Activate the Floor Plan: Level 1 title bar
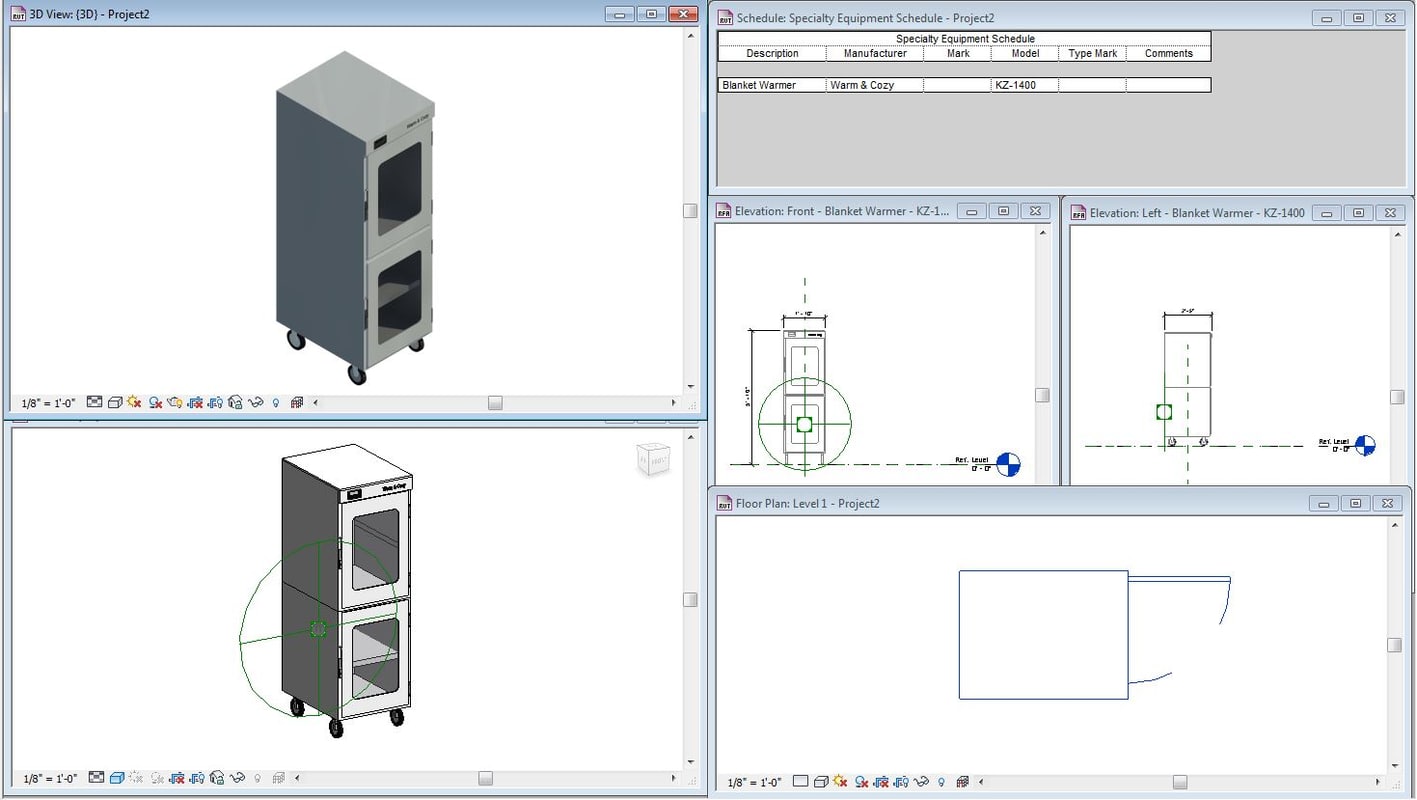 click(x=807, y=503)
